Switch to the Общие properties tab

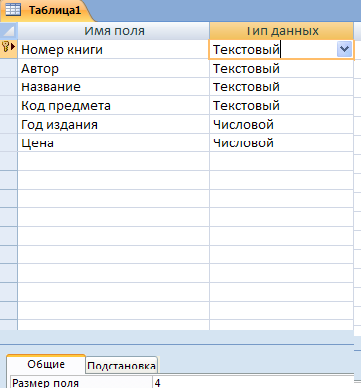tap(46, 364)
